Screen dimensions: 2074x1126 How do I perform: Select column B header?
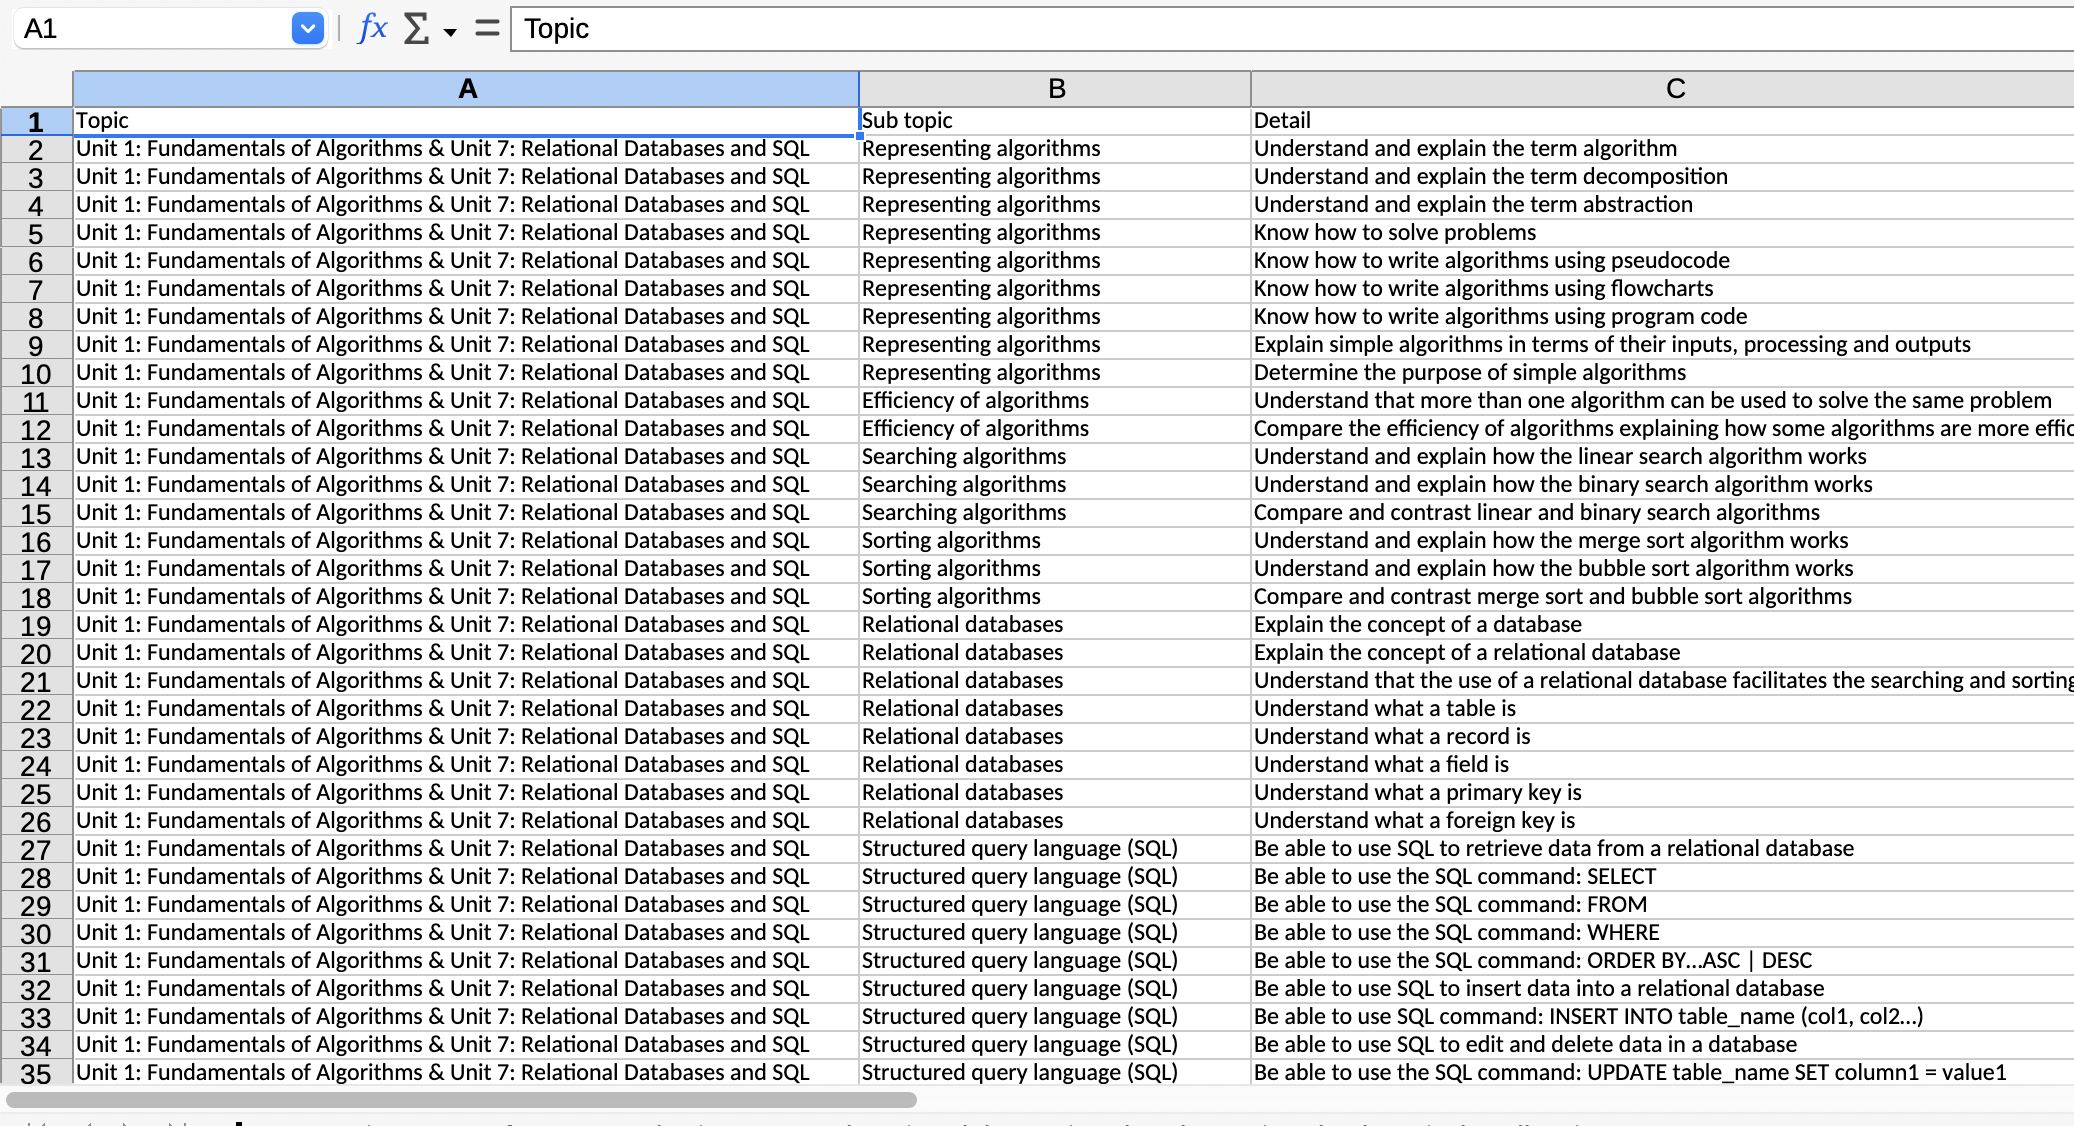pyautogui.click(x=1055, y=89)
